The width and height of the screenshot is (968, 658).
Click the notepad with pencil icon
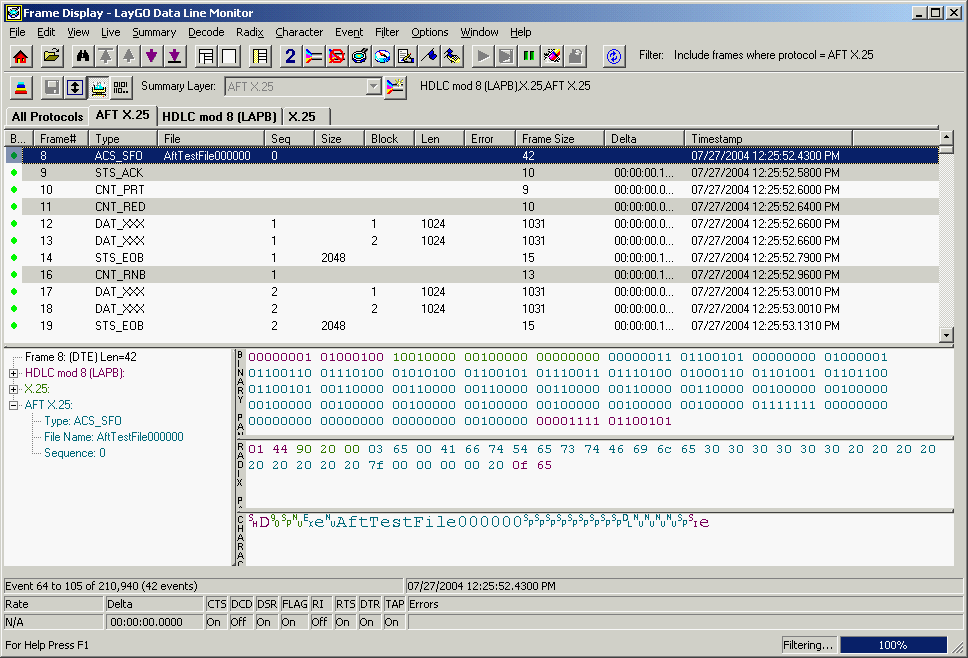(406, 56)
